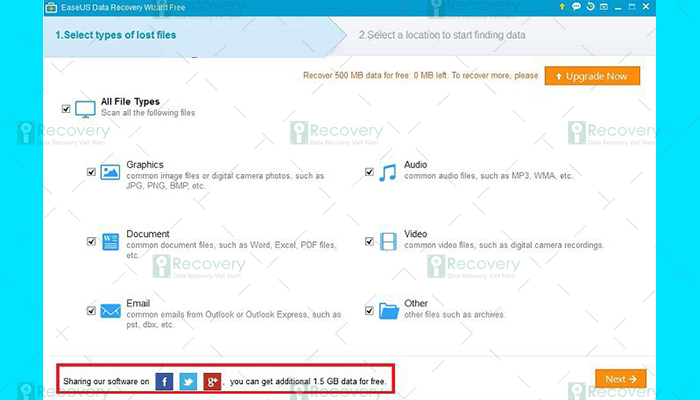Viewport: 700px width, 400px height.
Task: Click the Graphics picture icon
Action: [110, 172]
